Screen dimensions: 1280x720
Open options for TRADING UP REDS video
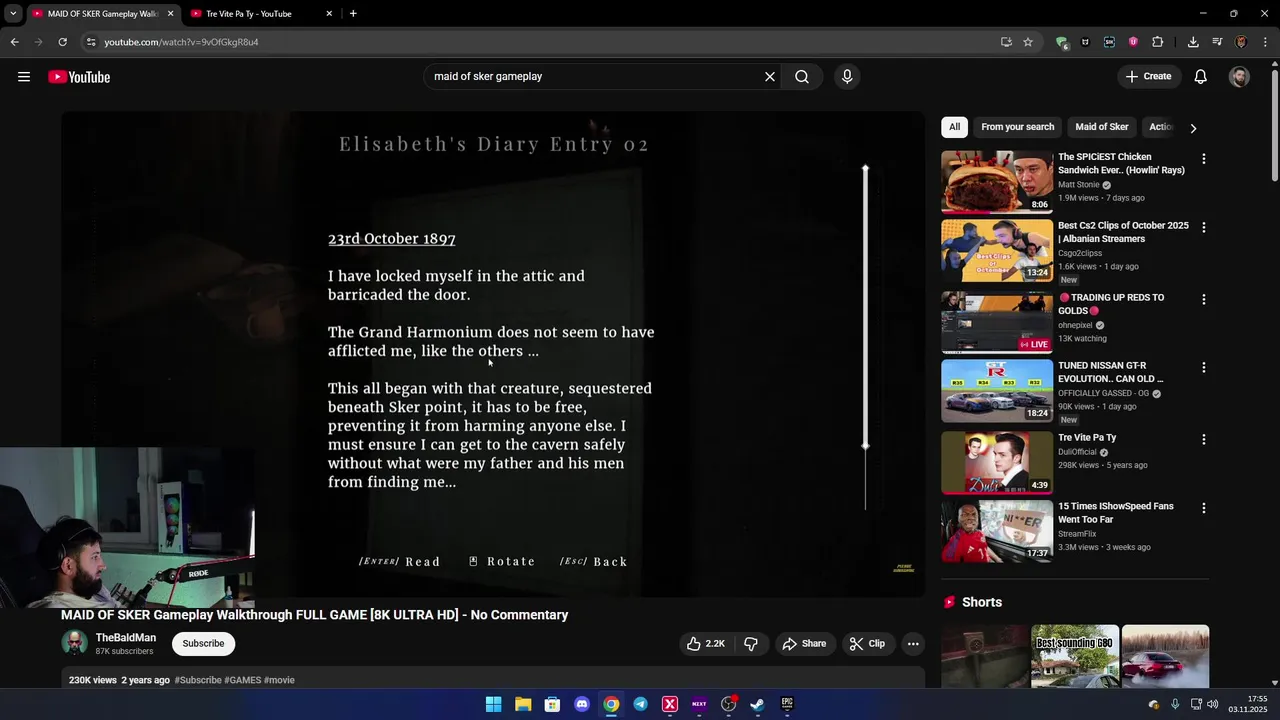click(1203, 300)
